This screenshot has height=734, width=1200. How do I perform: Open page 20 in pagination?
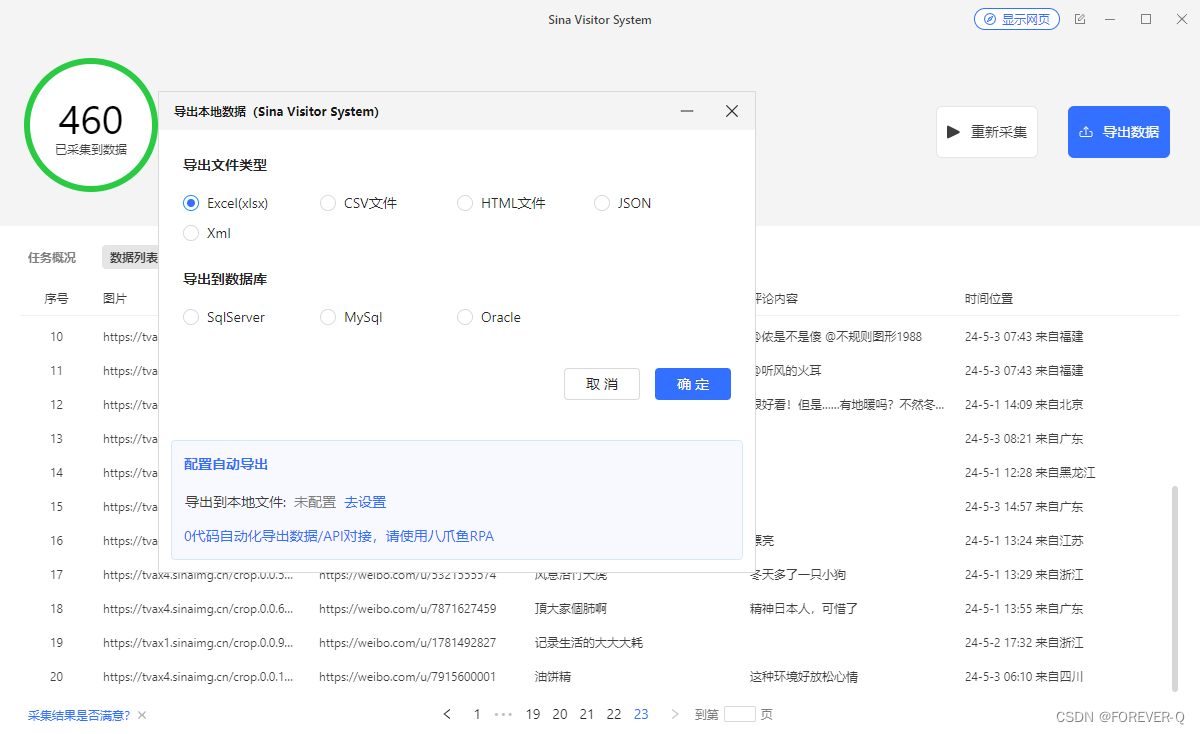[x=560, y=714]
